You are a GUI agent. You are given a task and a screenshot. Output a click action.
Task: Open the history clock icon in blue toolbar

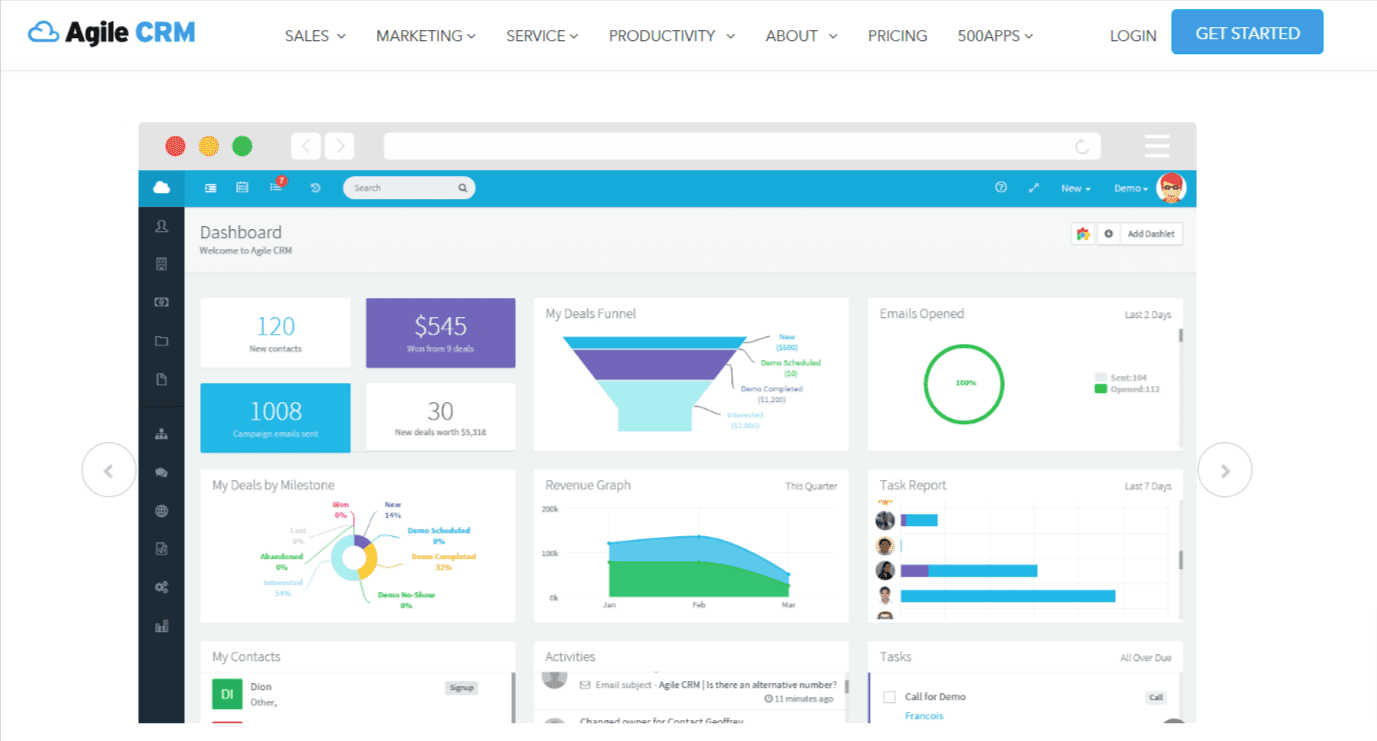coord(315,188)
